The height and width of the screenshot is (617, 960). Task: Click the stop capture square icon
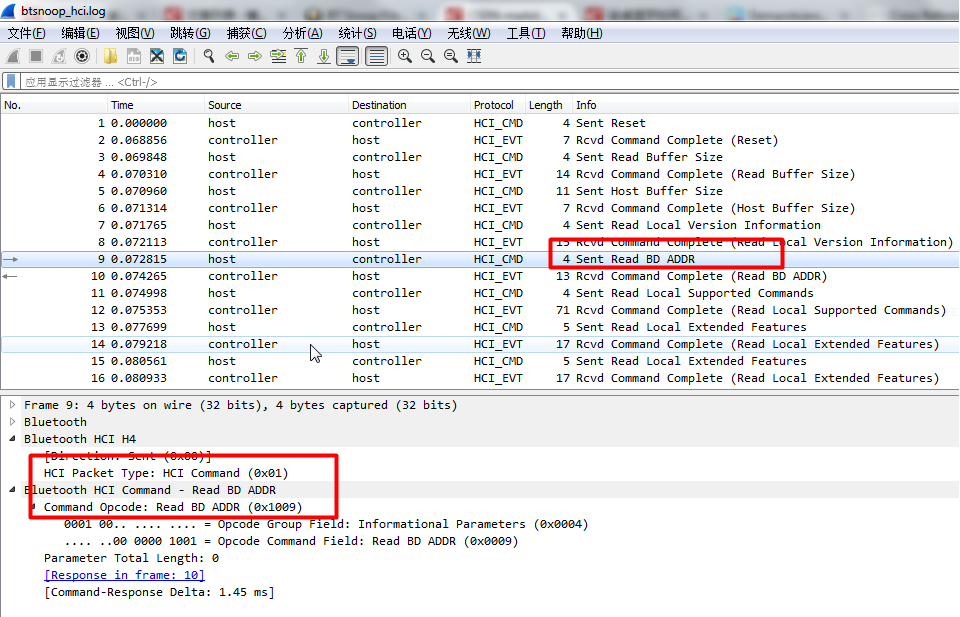pyautogui.click(x=36, y=56)
